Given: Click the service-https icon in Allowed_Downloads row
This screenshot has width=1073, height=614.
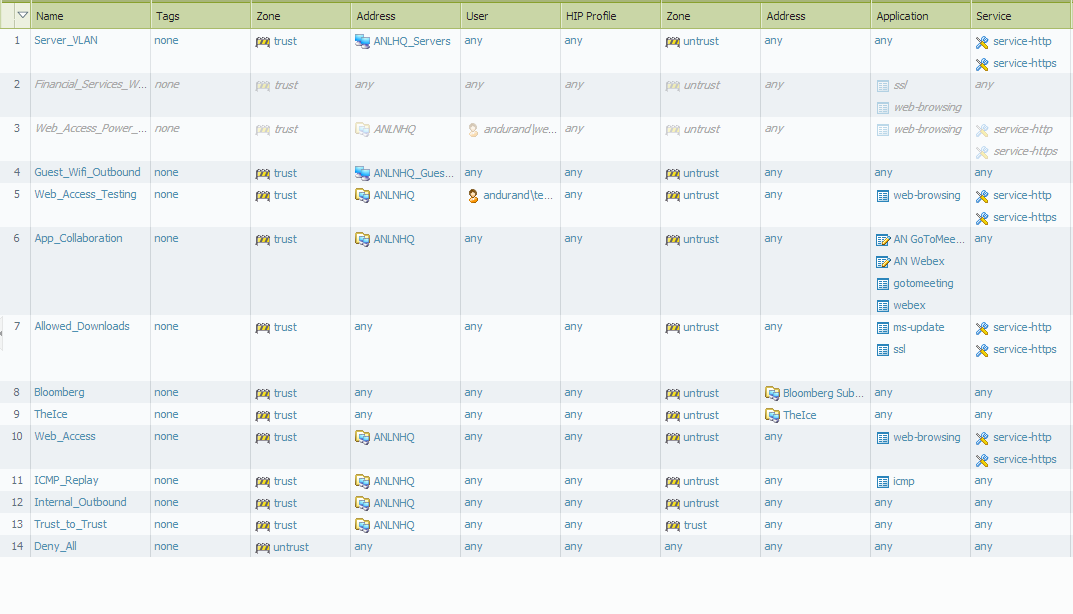Looking at the screenshot, I should tap(982, 350).
